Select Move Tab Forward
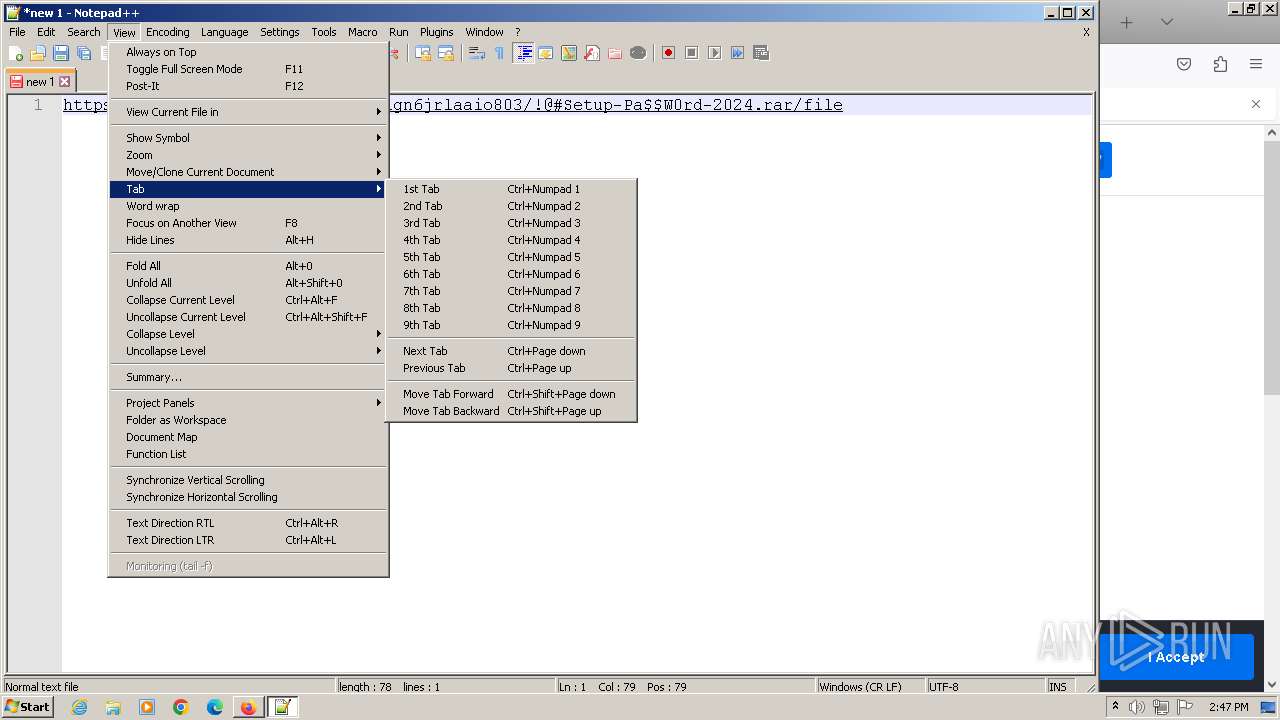 click(511, 394)
